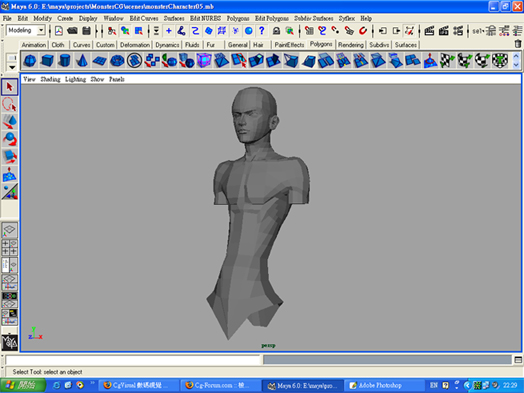Viewport: 524px width, 393px height.
Task: Click the EN language indicator in tray
Action: (x=433, y=385)
